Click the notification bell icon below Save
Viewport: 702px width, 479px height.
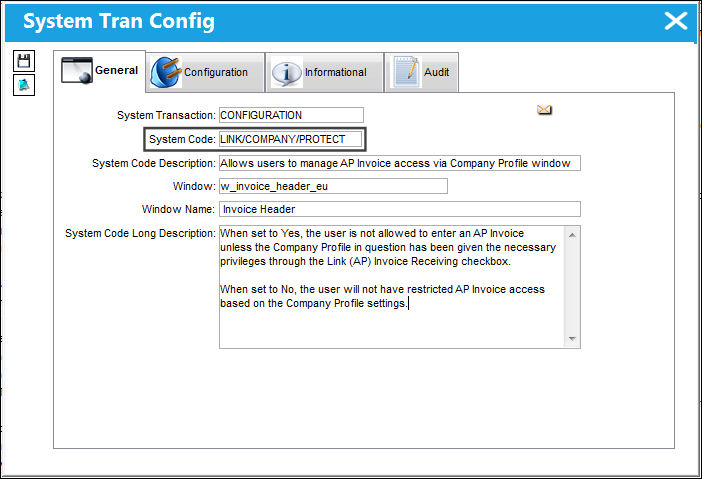point(24,85)
